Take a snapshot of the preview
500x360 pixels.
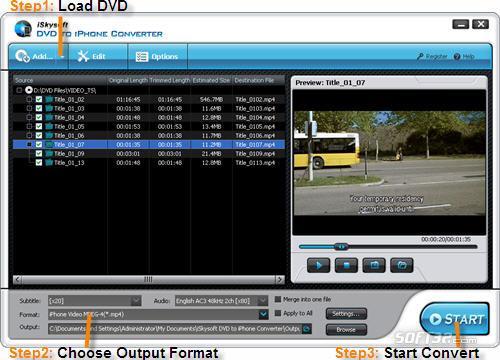(374, 265)
